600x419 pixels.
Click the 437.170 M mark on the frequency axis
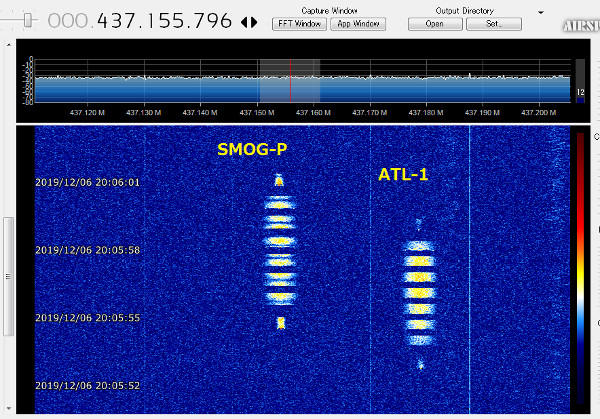[373, 113]
